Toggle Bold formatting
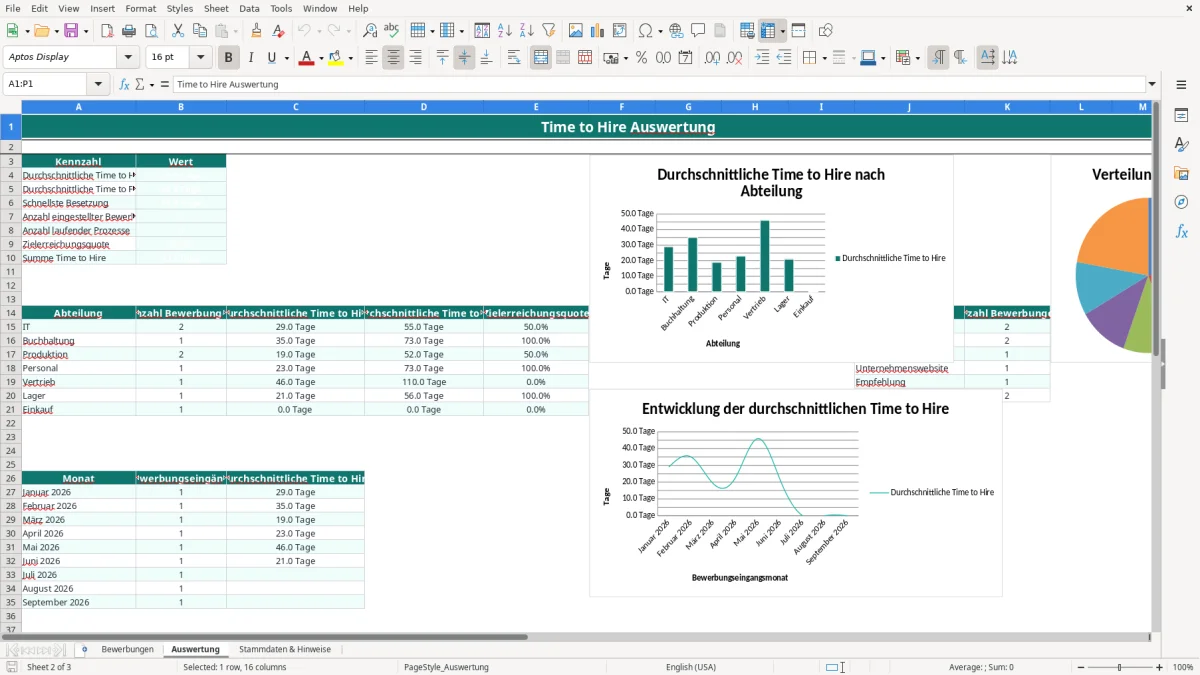This screenshot has height=675, width=1200. 229,58
